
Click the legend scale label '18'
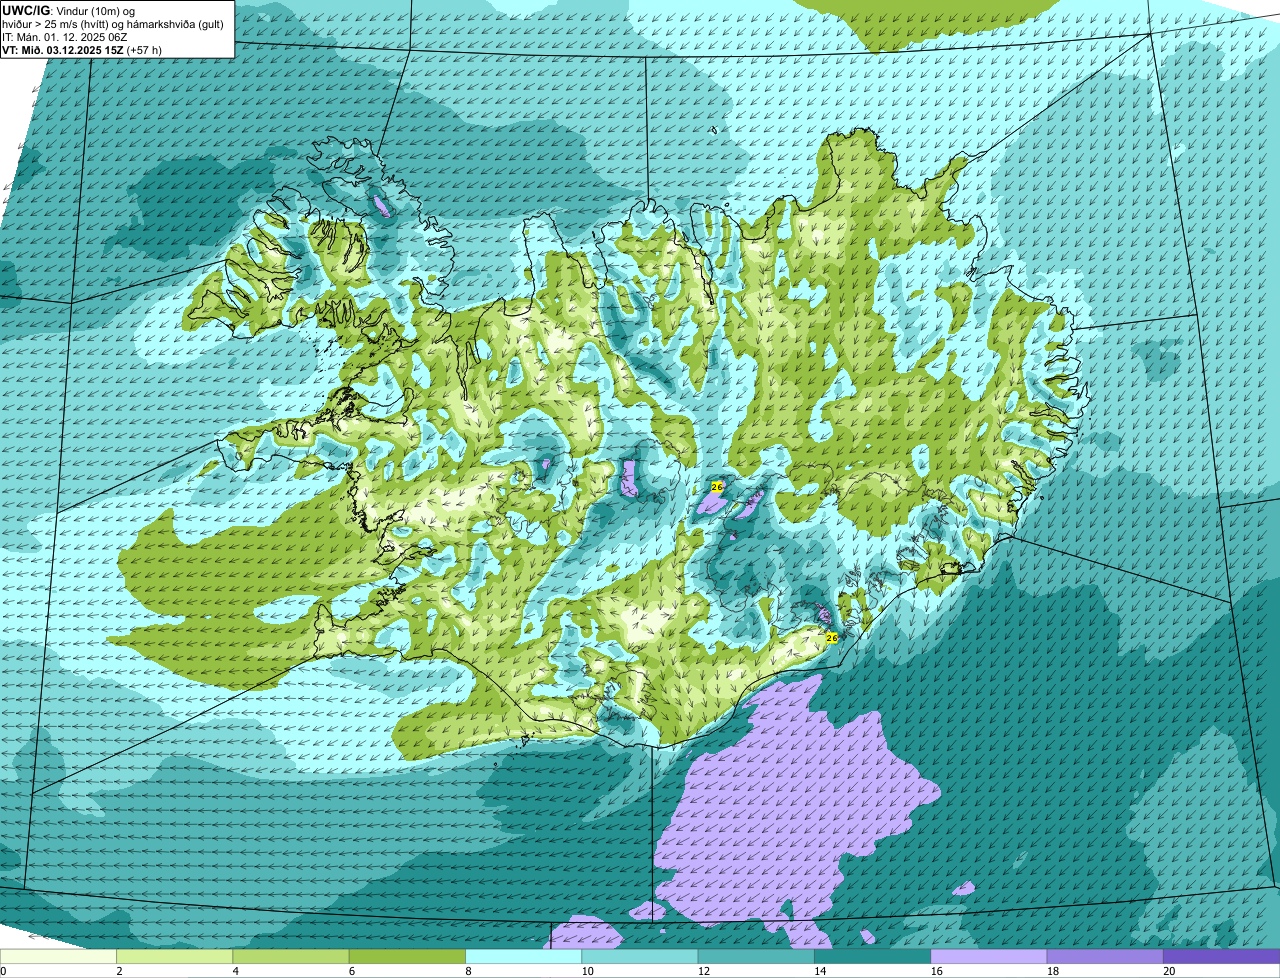[1052, 971]
